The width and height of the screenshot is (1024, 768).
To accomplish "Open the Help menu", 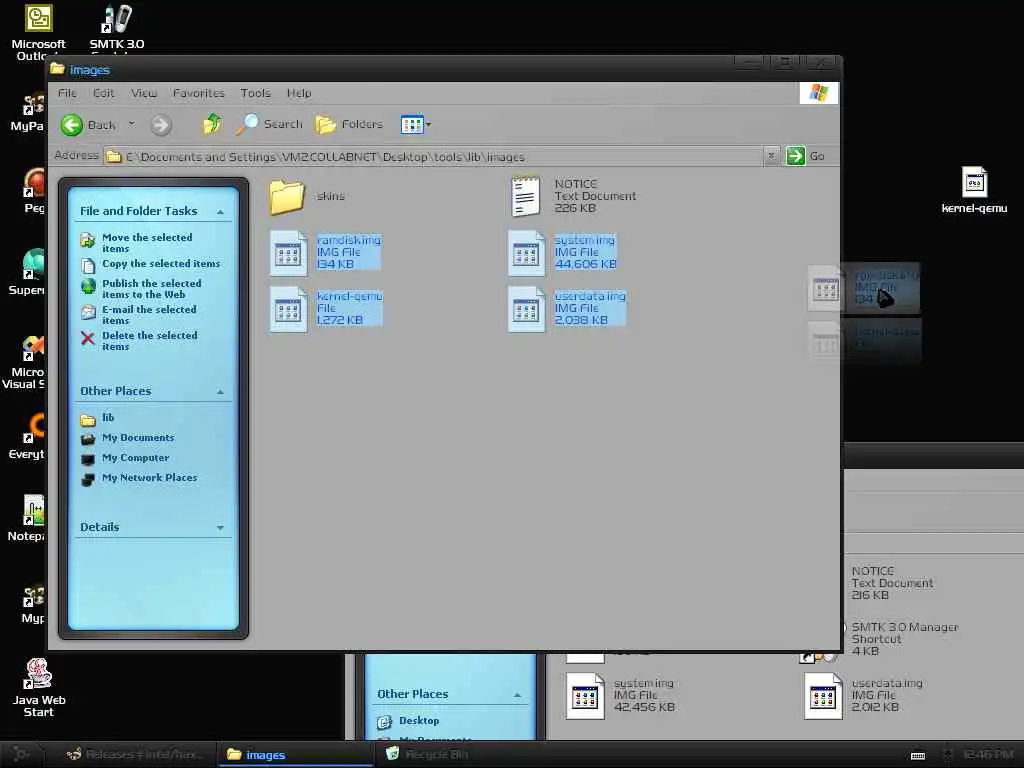I will [x=299, y=93].
